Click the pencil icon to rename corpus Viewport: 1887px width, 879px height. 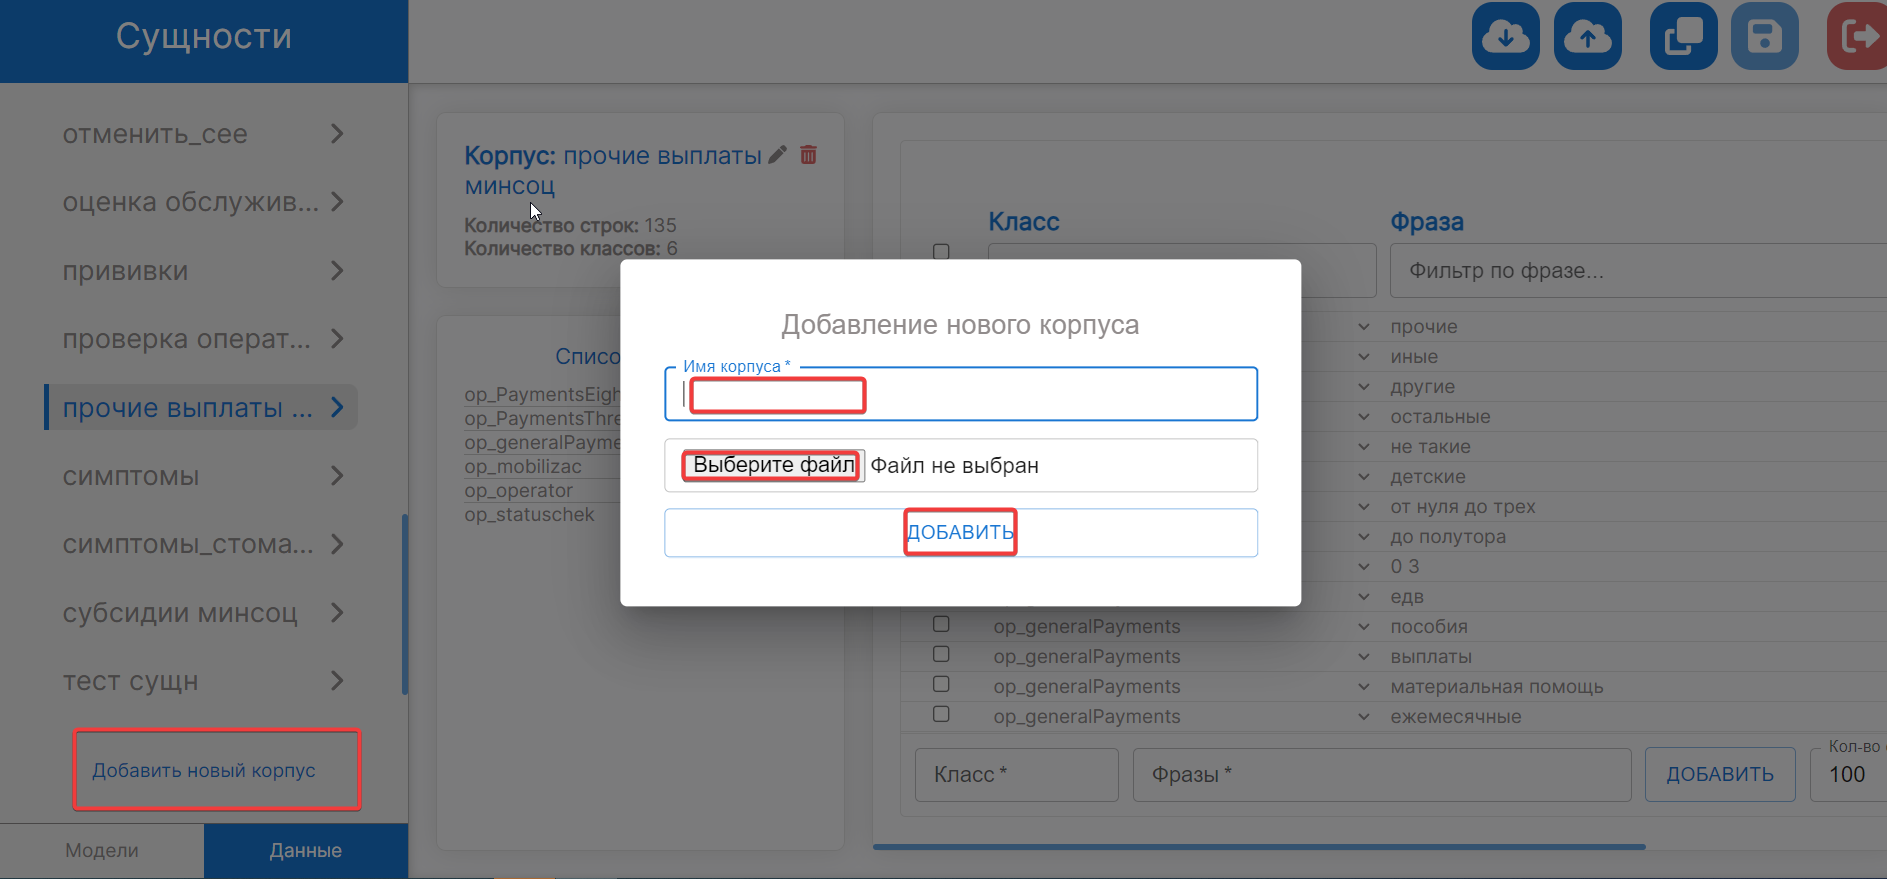[x=777, y=155]
